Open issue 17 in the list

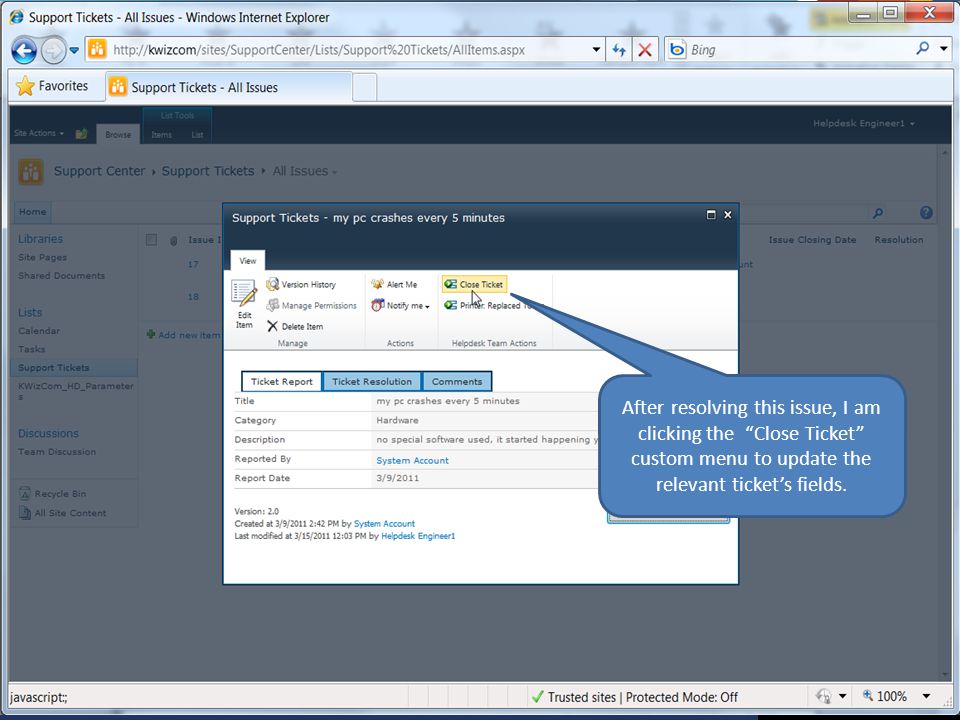193,264
